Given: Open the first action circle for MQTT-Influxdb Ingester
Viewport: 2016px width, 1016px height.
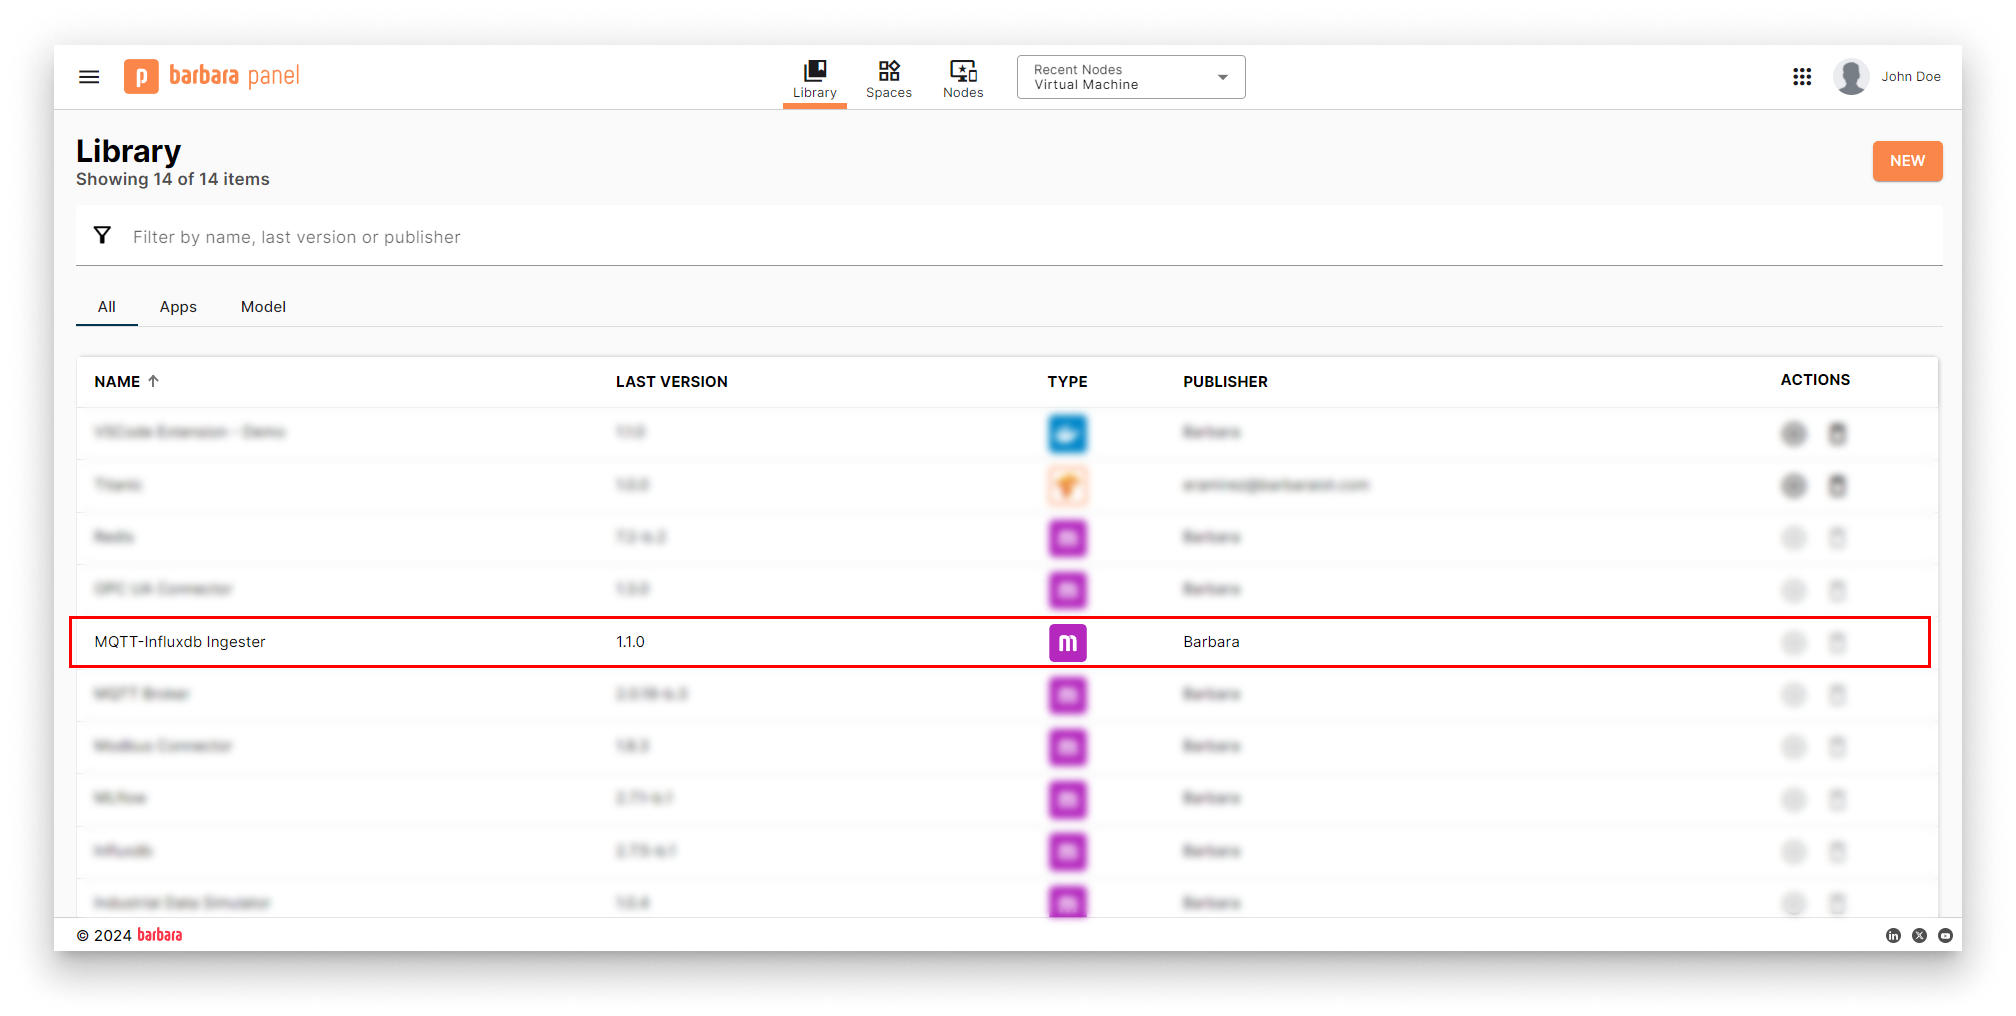Looking at the screenshot, I should pos(1794,643).
